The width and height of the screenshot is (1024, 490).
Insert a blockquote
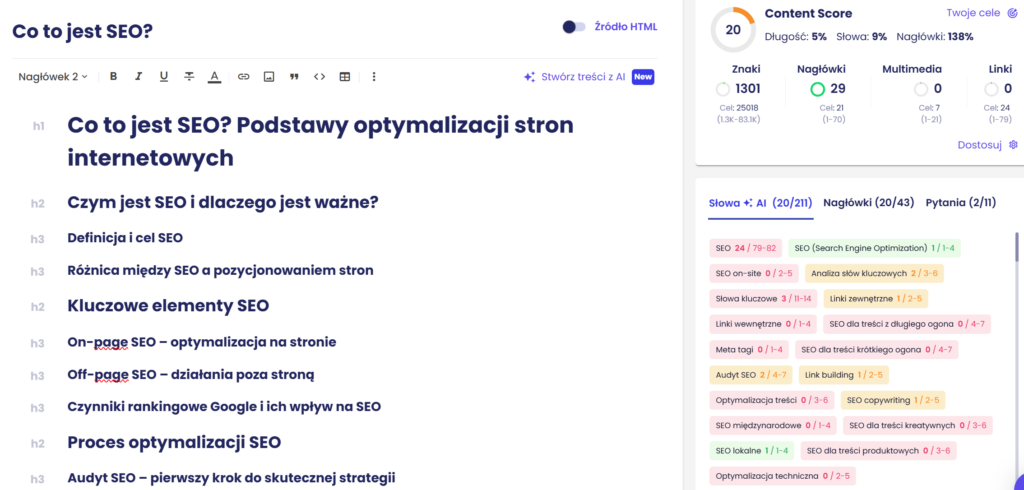click(x=294, y=76)
